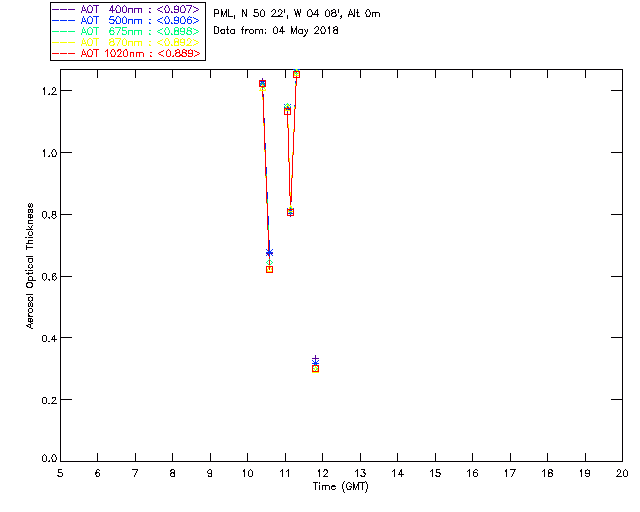Click the hour 15 tick label on the time axis
Image resolution: width=640 pixels, height=512 pixels.
(x=435, y=473)
